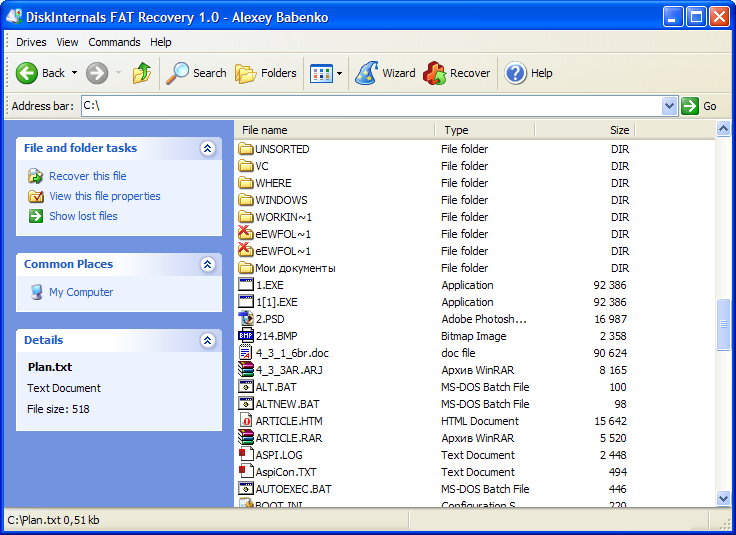The height and width of the screenshot is (535, 736).
Task: Open the Commands menu
Action: [x=114, y=42]
